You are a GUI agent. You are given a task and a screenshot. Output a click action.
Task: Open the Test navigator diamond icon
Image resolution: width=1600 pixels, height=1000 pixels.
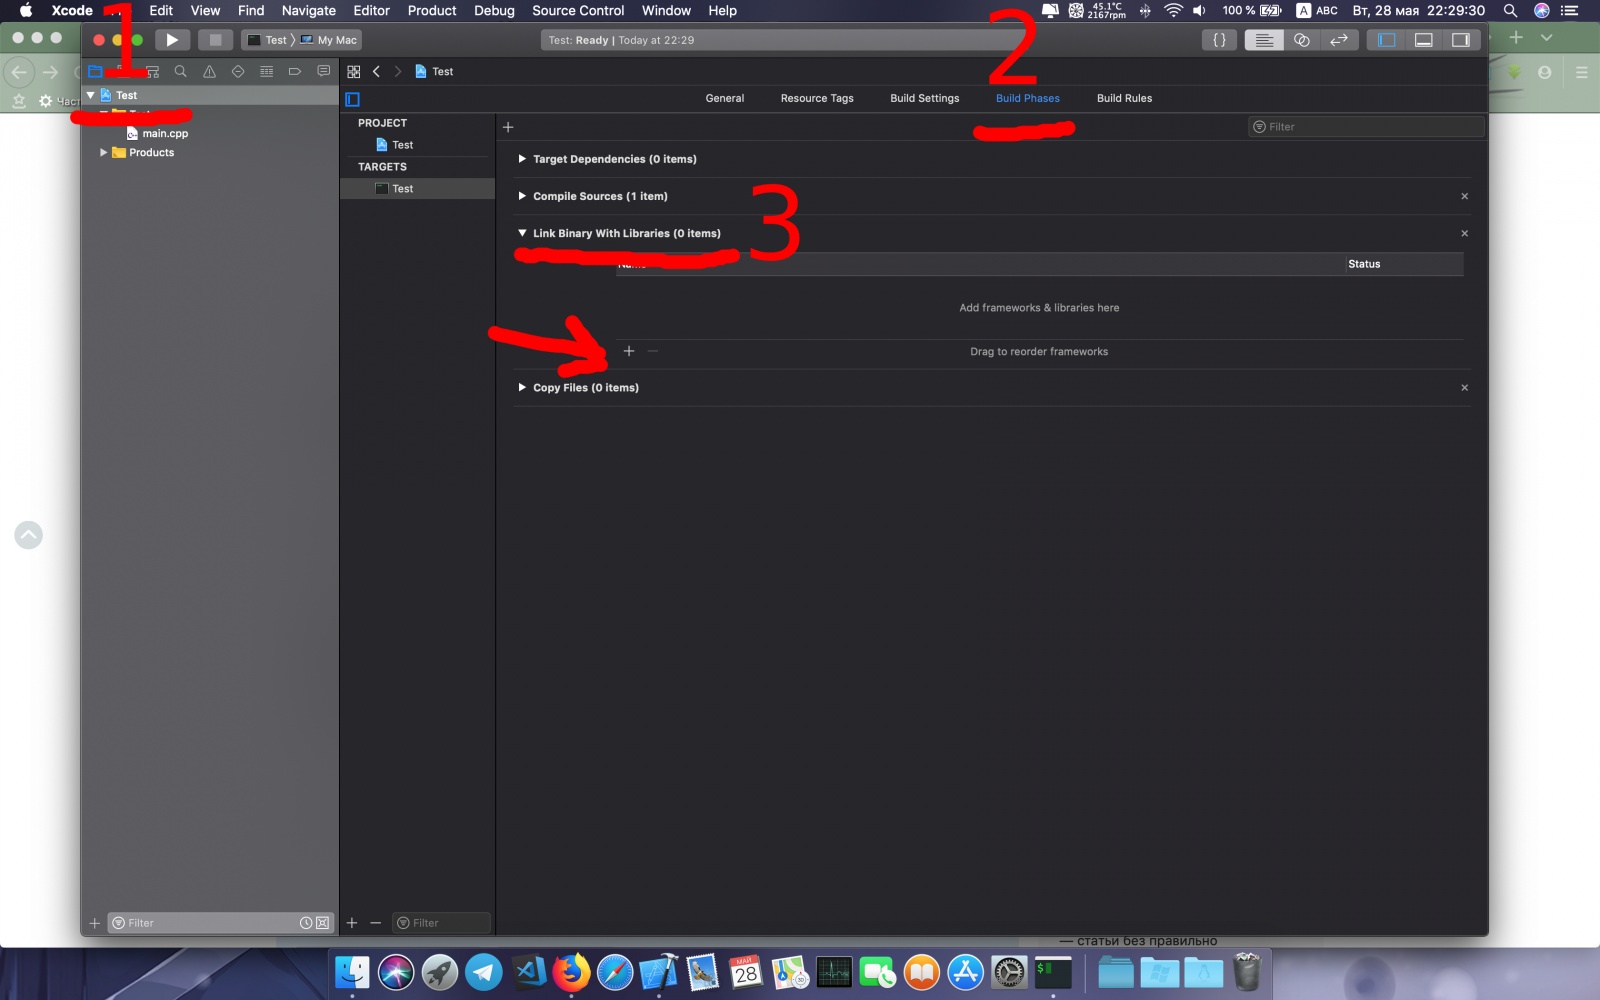pyautogui.click(x=238, y=72)
